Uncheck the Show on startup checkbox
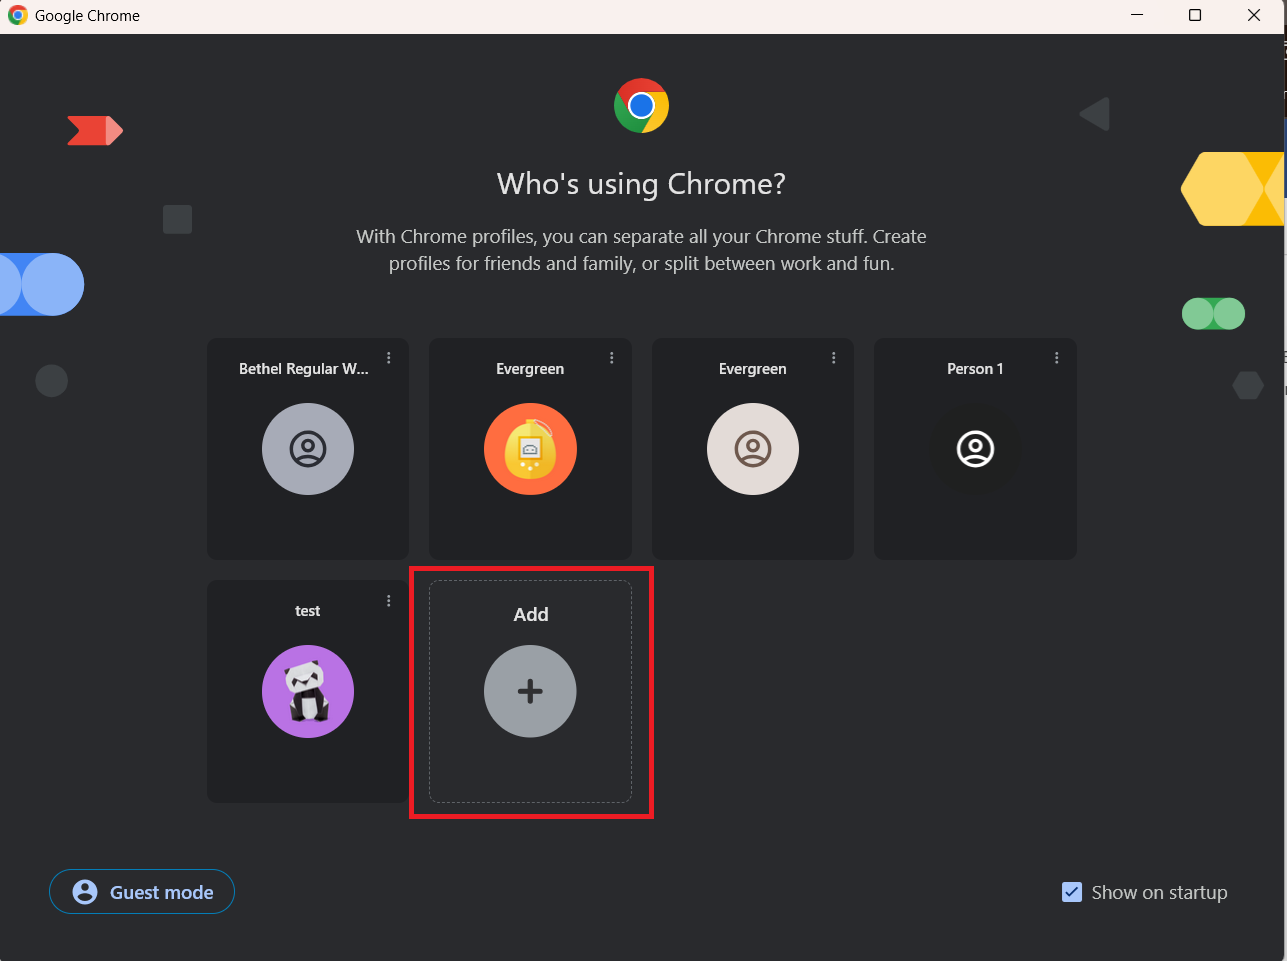The width and height of the screenshot is (1287, 961). tap(1072, 891)
